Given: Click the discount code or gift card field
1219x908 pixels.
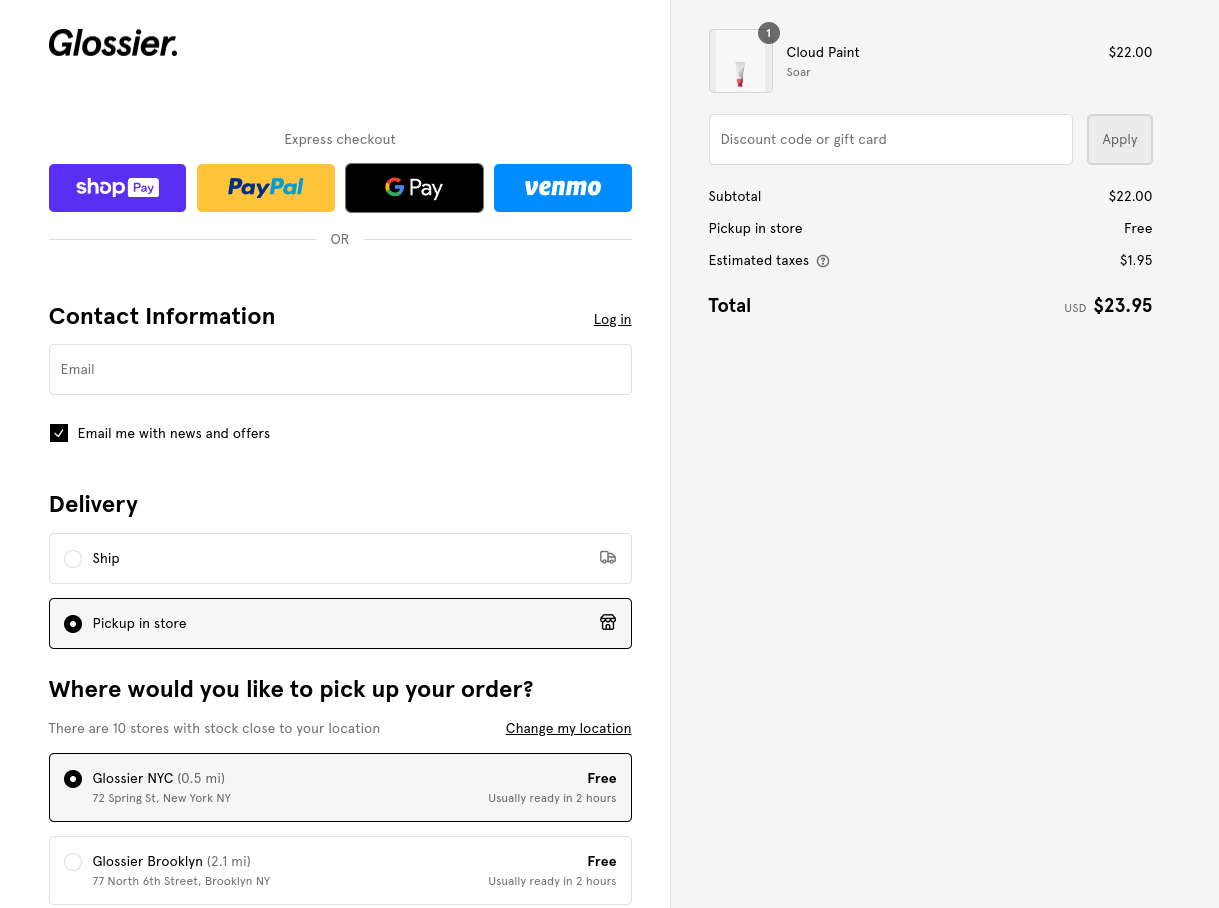Looking at the screenshot, I should 890,140.
